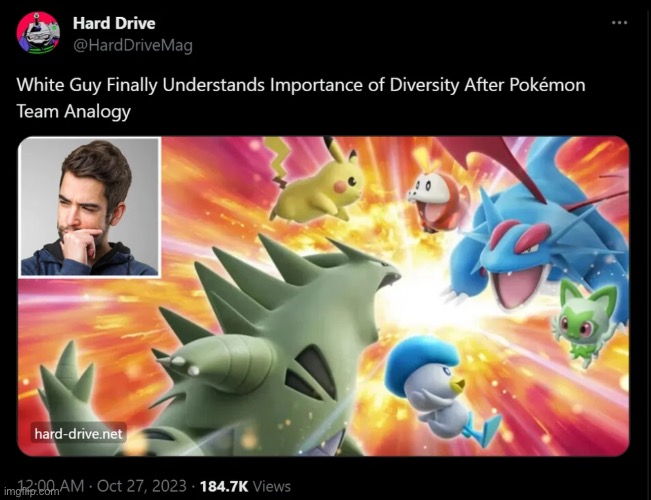Open the Hard Drive profile avatar

(38, 33)
